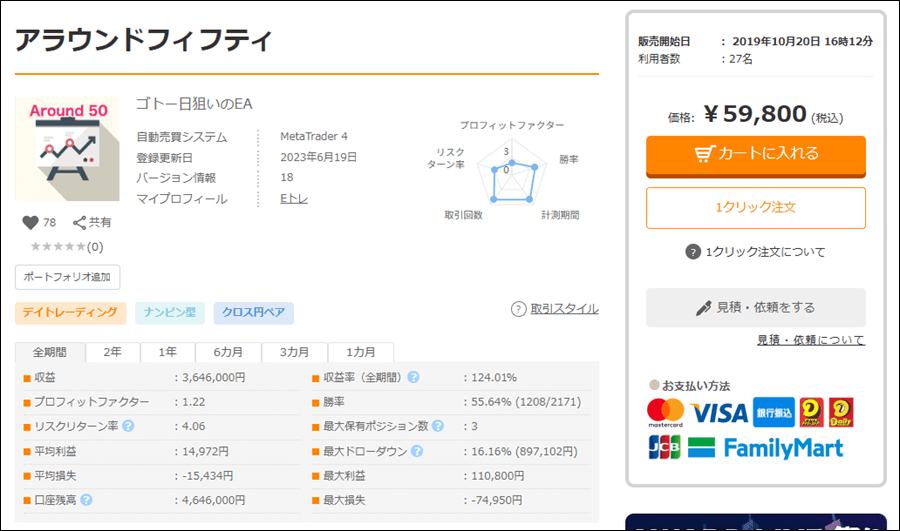Click help icon beside リスクリターン率

pyautogui.click(x=127, y=426)
